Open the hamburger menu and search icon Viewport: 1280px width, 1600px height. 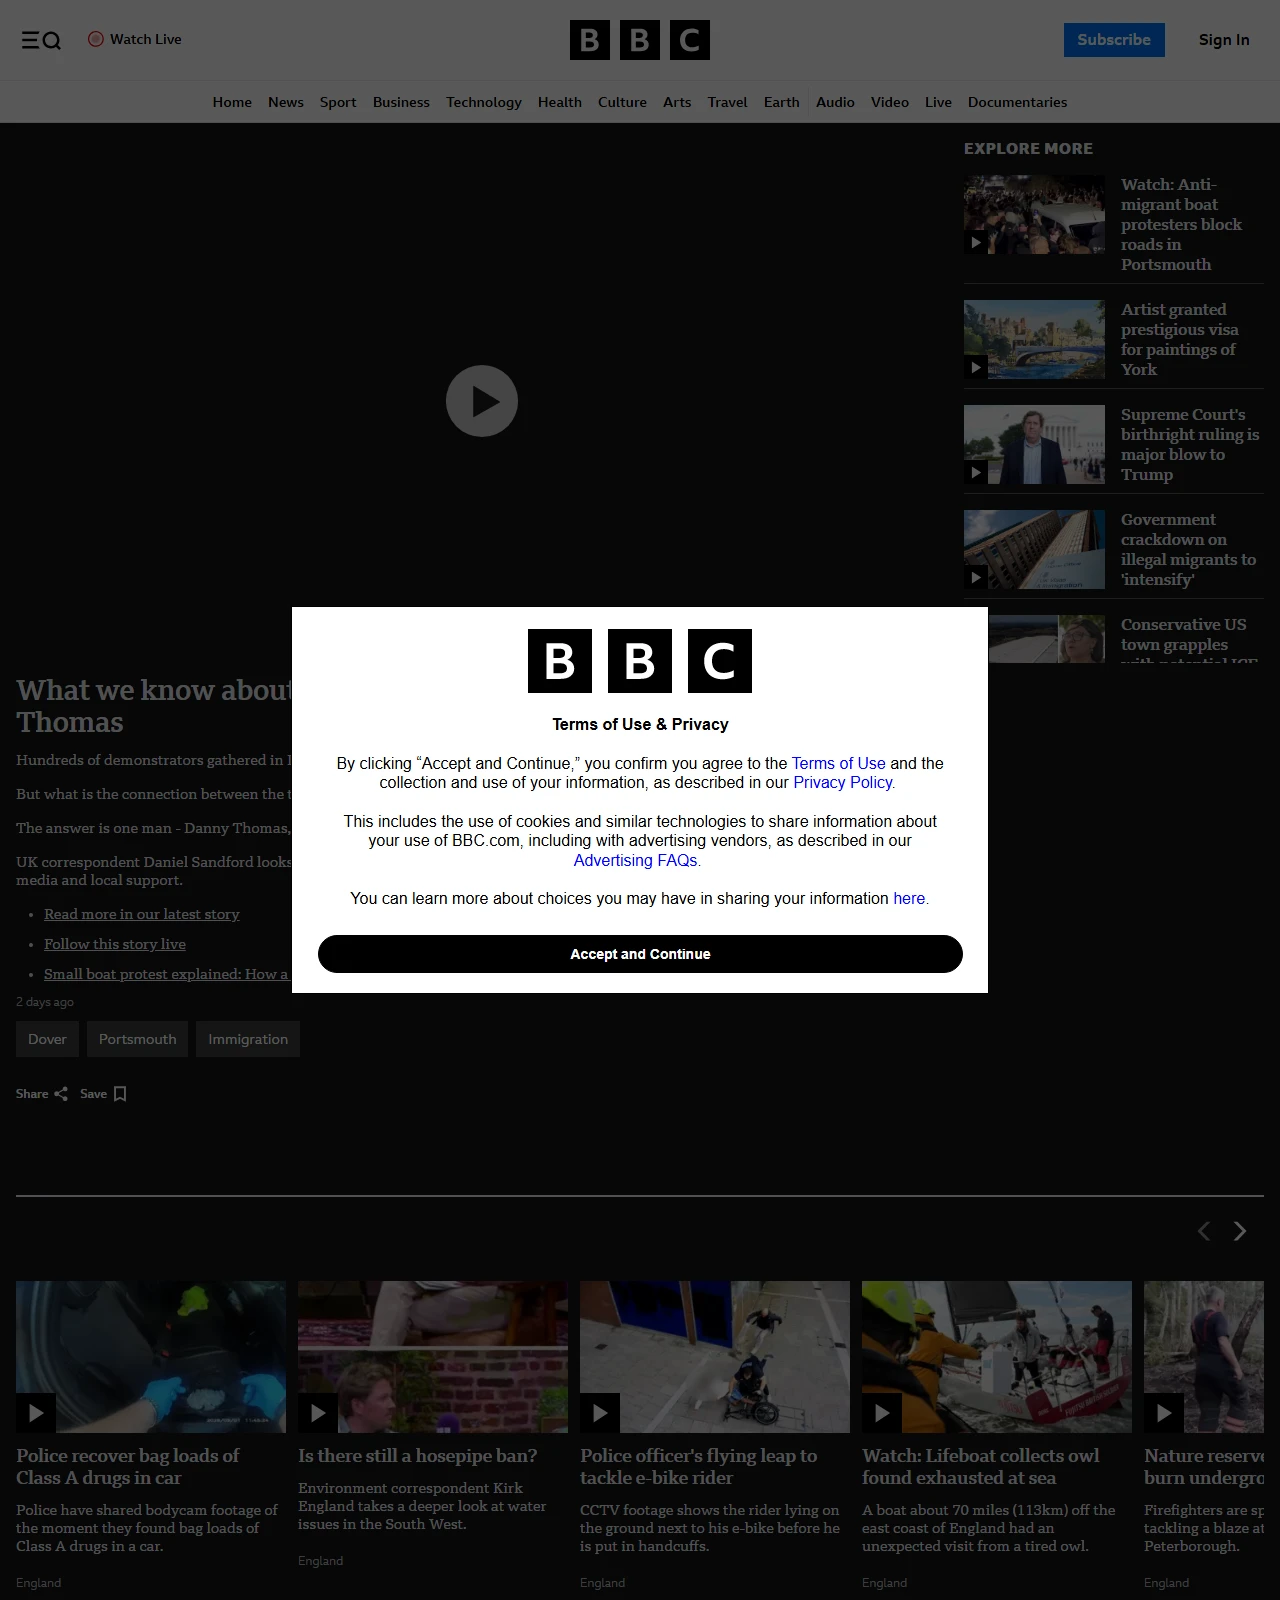(x=41, y=40)
